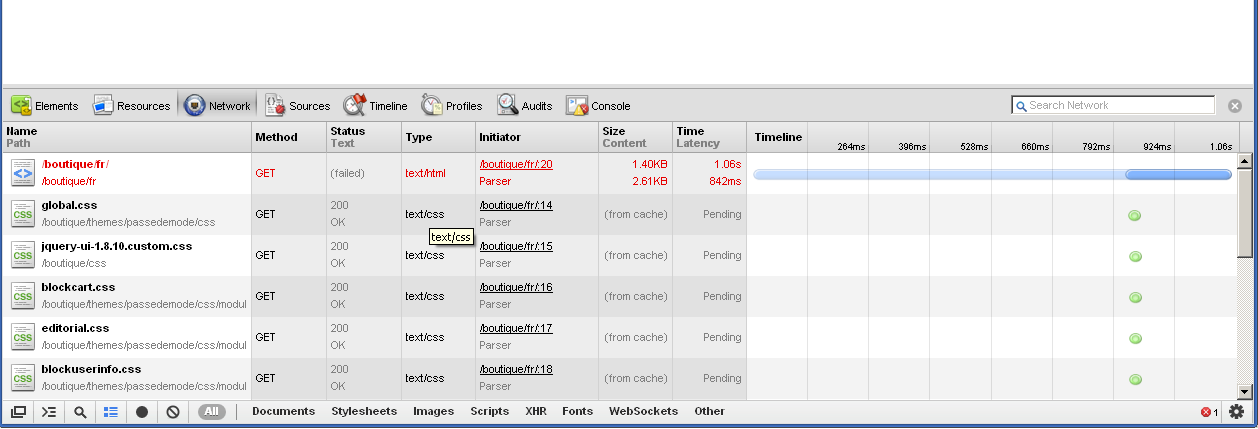Open the Audits panel
The height and width of the screenshot is (429, 1258).
(525, 105)
